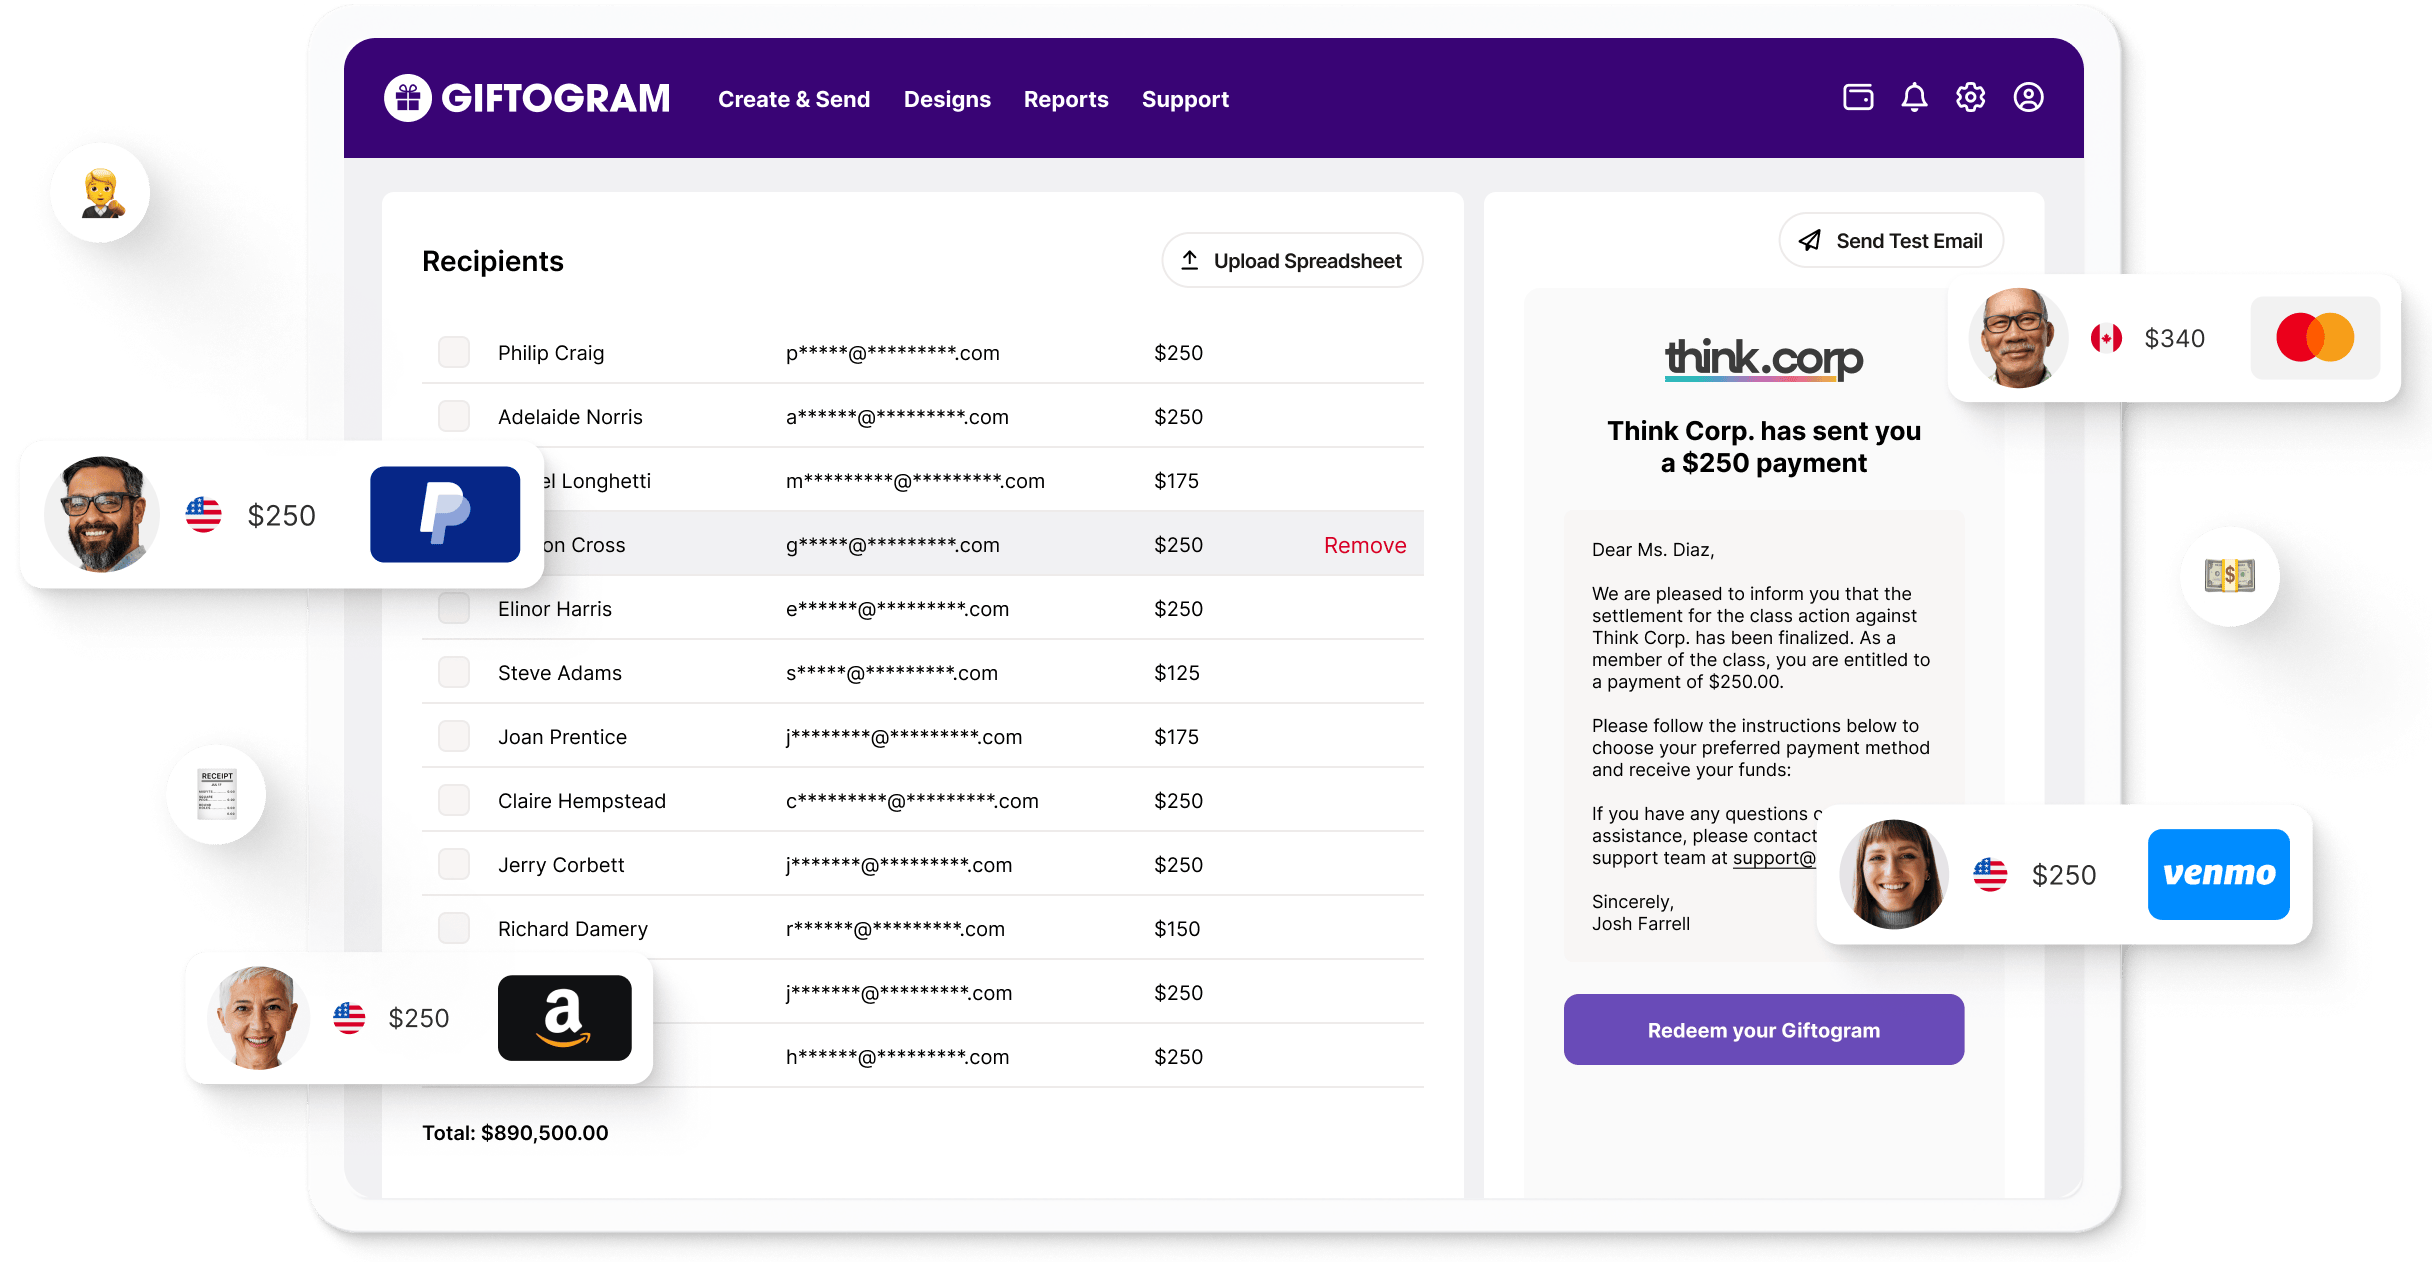
Task: Click the Venmo logo card
Action: [x=2219, y=874]
